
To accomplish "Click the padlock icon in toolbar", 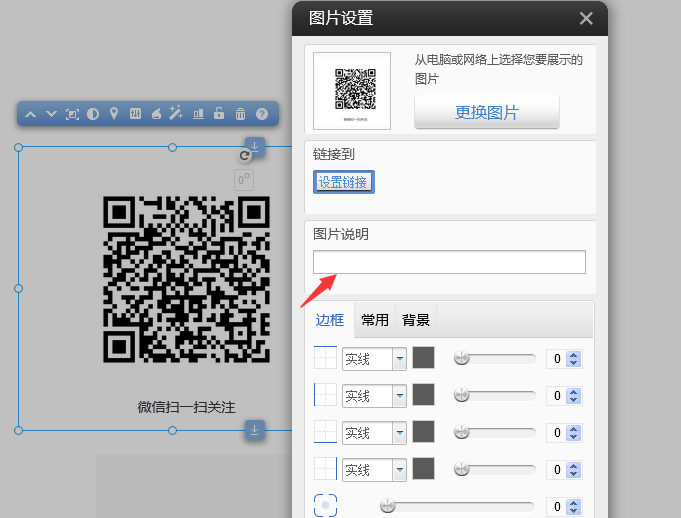I will coord(219,114).
